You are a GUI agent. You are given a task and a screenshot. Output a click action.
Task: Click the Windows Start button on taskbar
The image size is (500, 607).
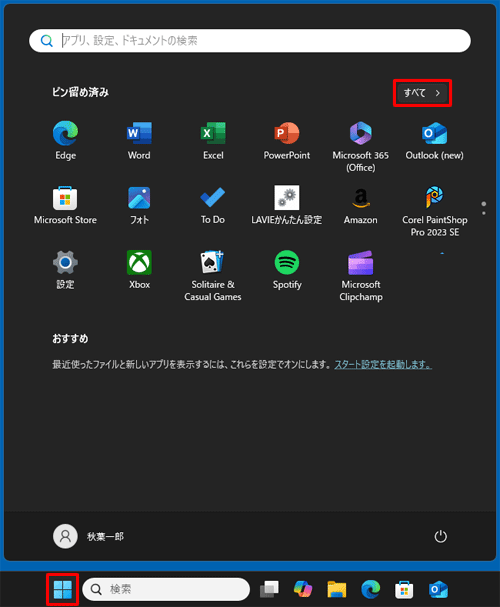click(63, 589)
